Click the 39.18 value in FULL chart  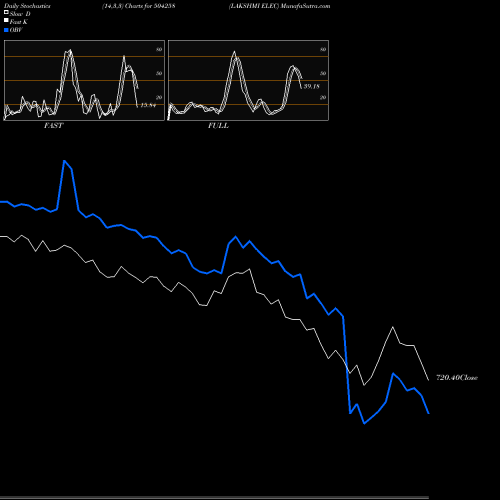[312, 86]
